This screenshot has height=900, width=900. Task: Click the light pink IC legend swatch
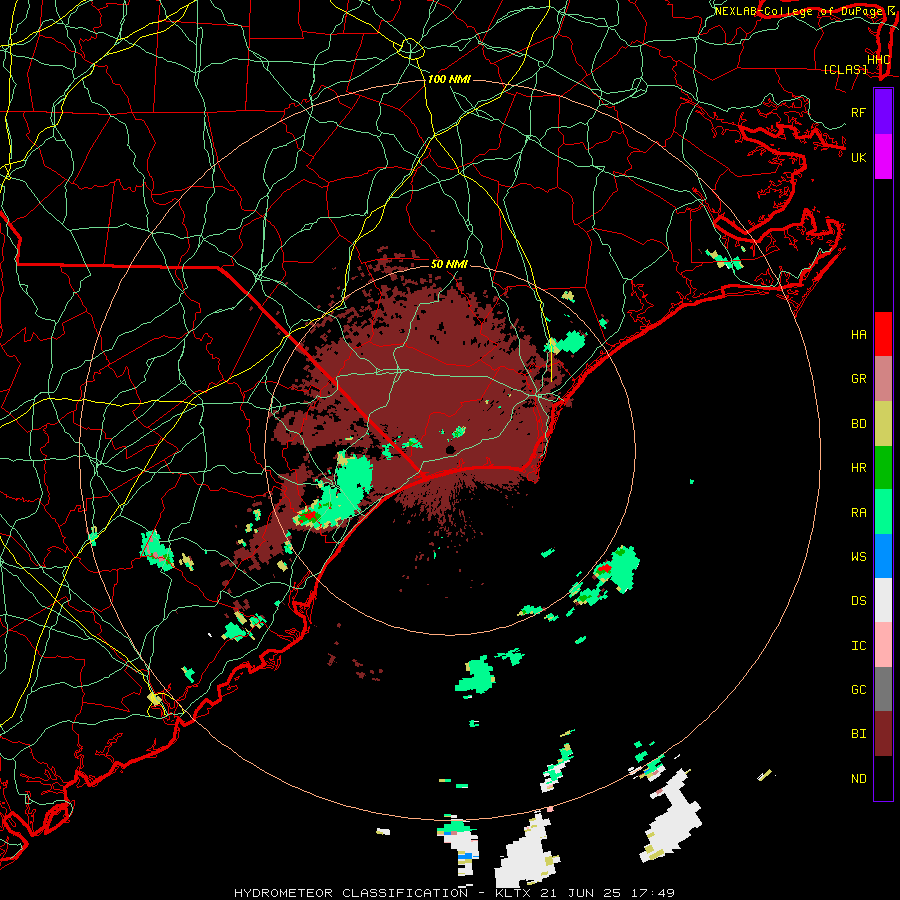pyautogui.click(x=883, y=645)
